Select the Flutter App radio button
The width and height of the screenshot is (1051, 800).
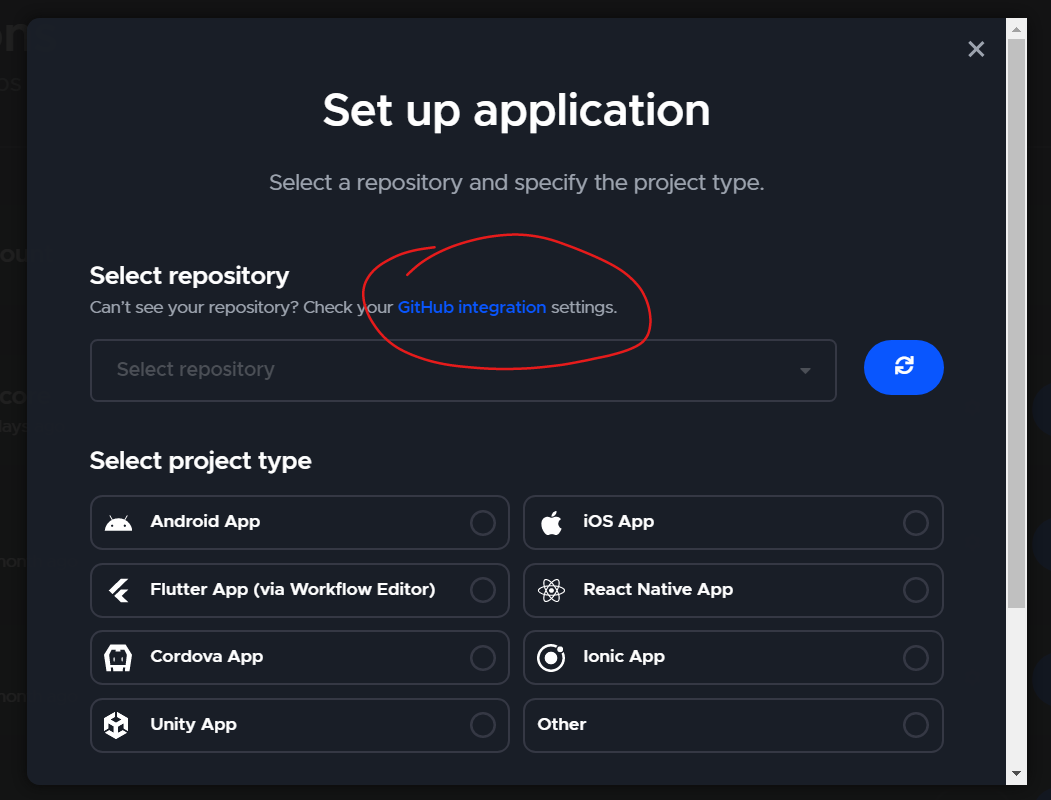[482, 590]
